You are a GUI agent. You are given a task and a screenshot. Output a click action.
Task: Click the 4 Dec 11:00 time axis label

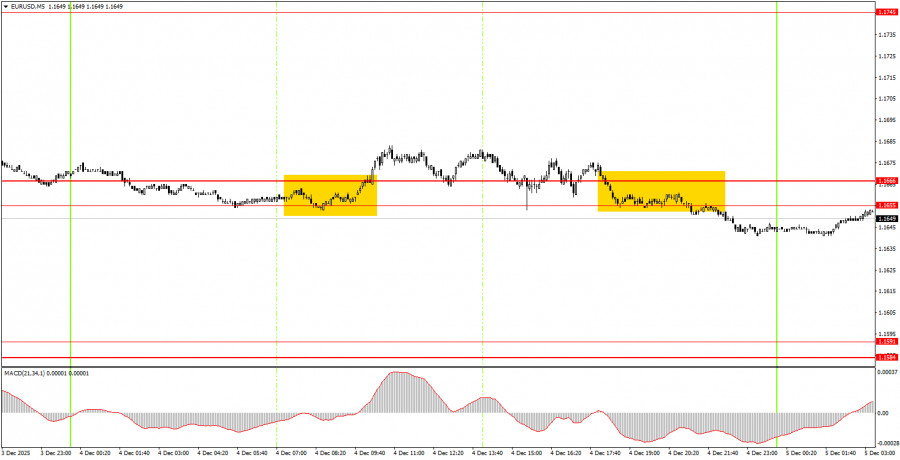click(410, 452)
